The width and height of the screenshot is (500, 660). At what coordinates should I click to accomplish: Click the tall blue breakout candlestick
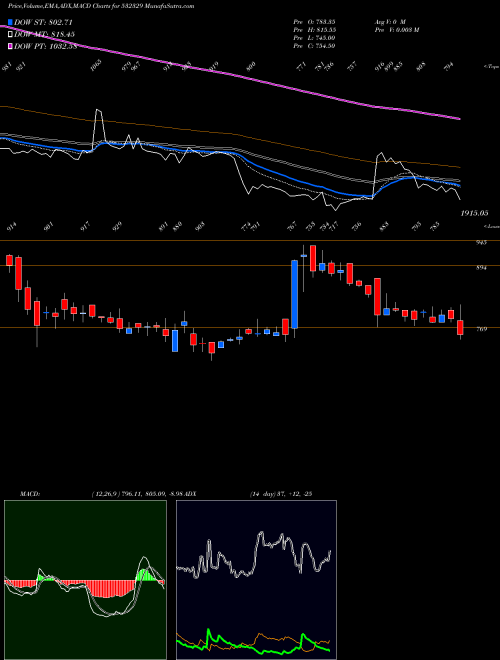[295, 294]
